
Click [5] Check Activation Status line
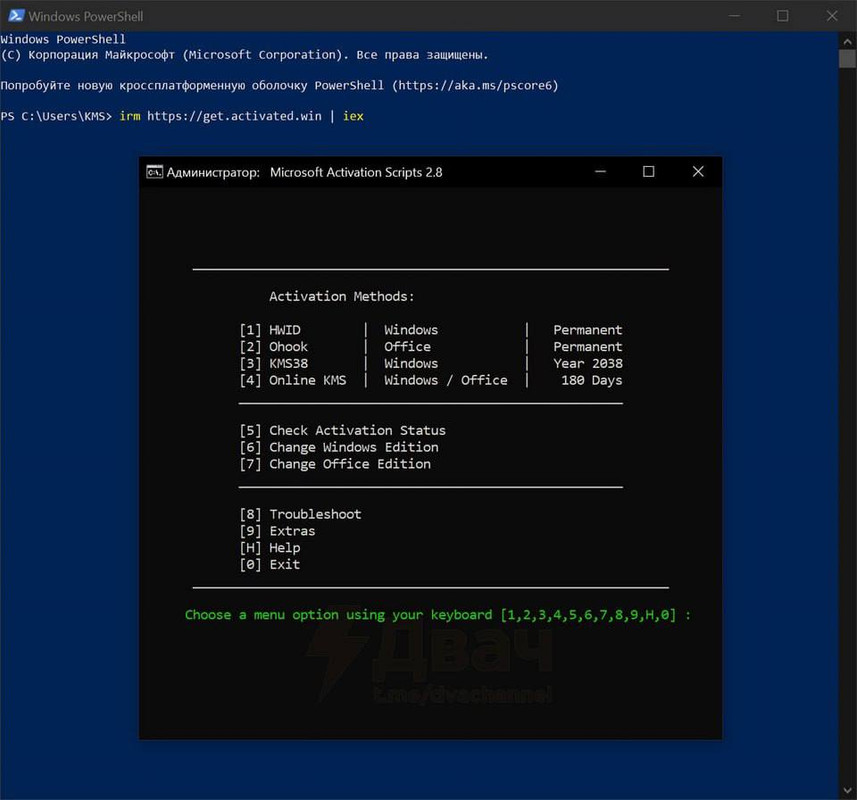tap(342, 431)
